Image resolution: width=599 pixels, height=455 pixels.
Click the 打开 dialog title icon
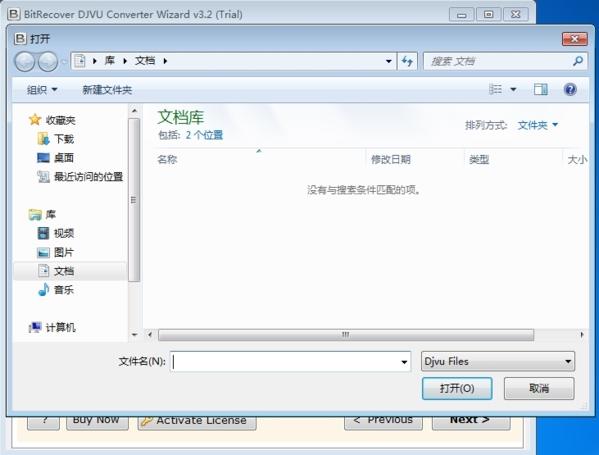(x=20, y=38)
